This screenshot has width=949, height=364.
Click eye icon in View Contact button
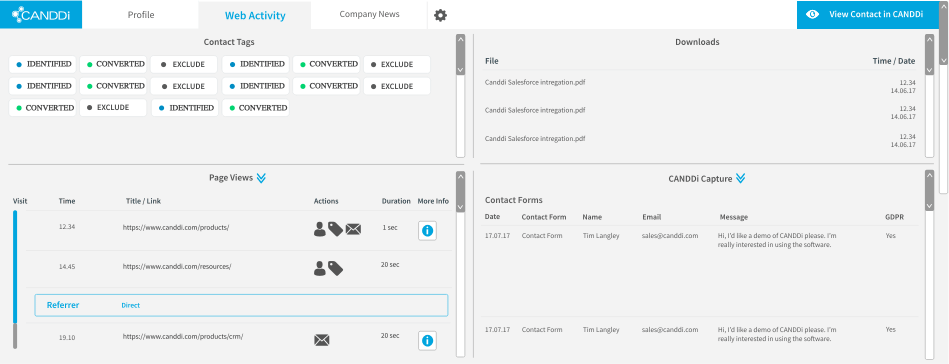813,15
